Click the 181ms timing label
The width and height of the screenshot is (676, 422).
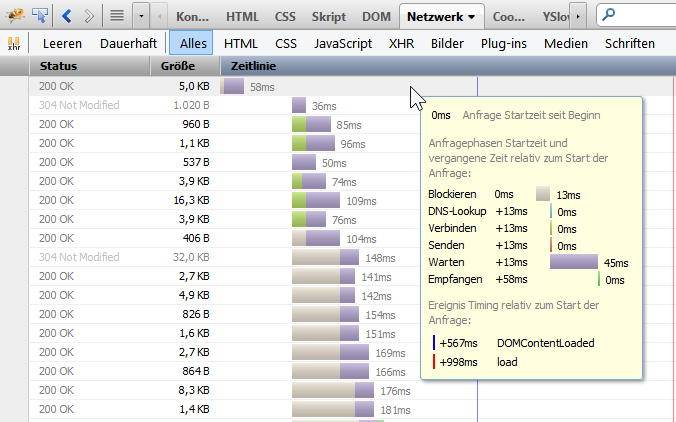pos(395,410)
